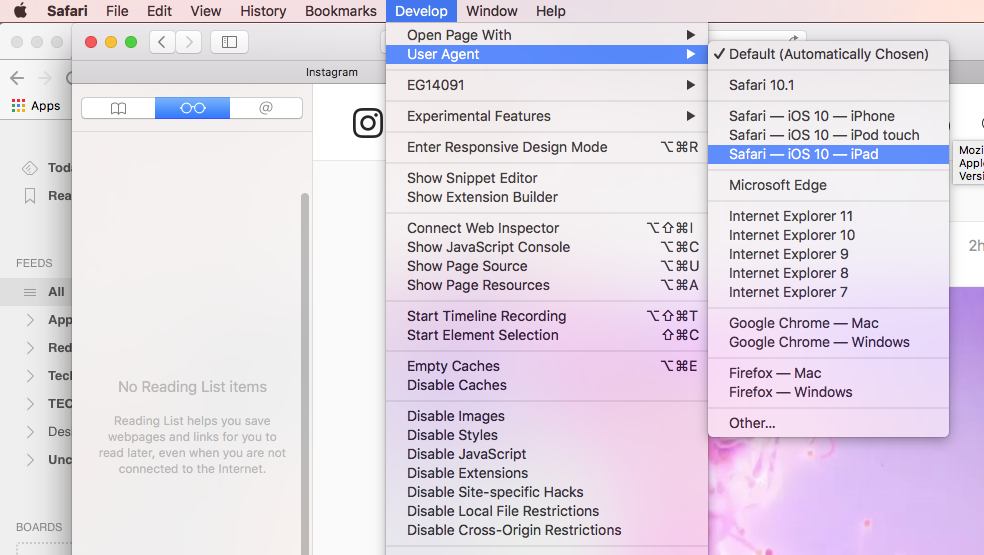Select the All feeds row
Screen dimensions: 984x555
tap(36, 292)
